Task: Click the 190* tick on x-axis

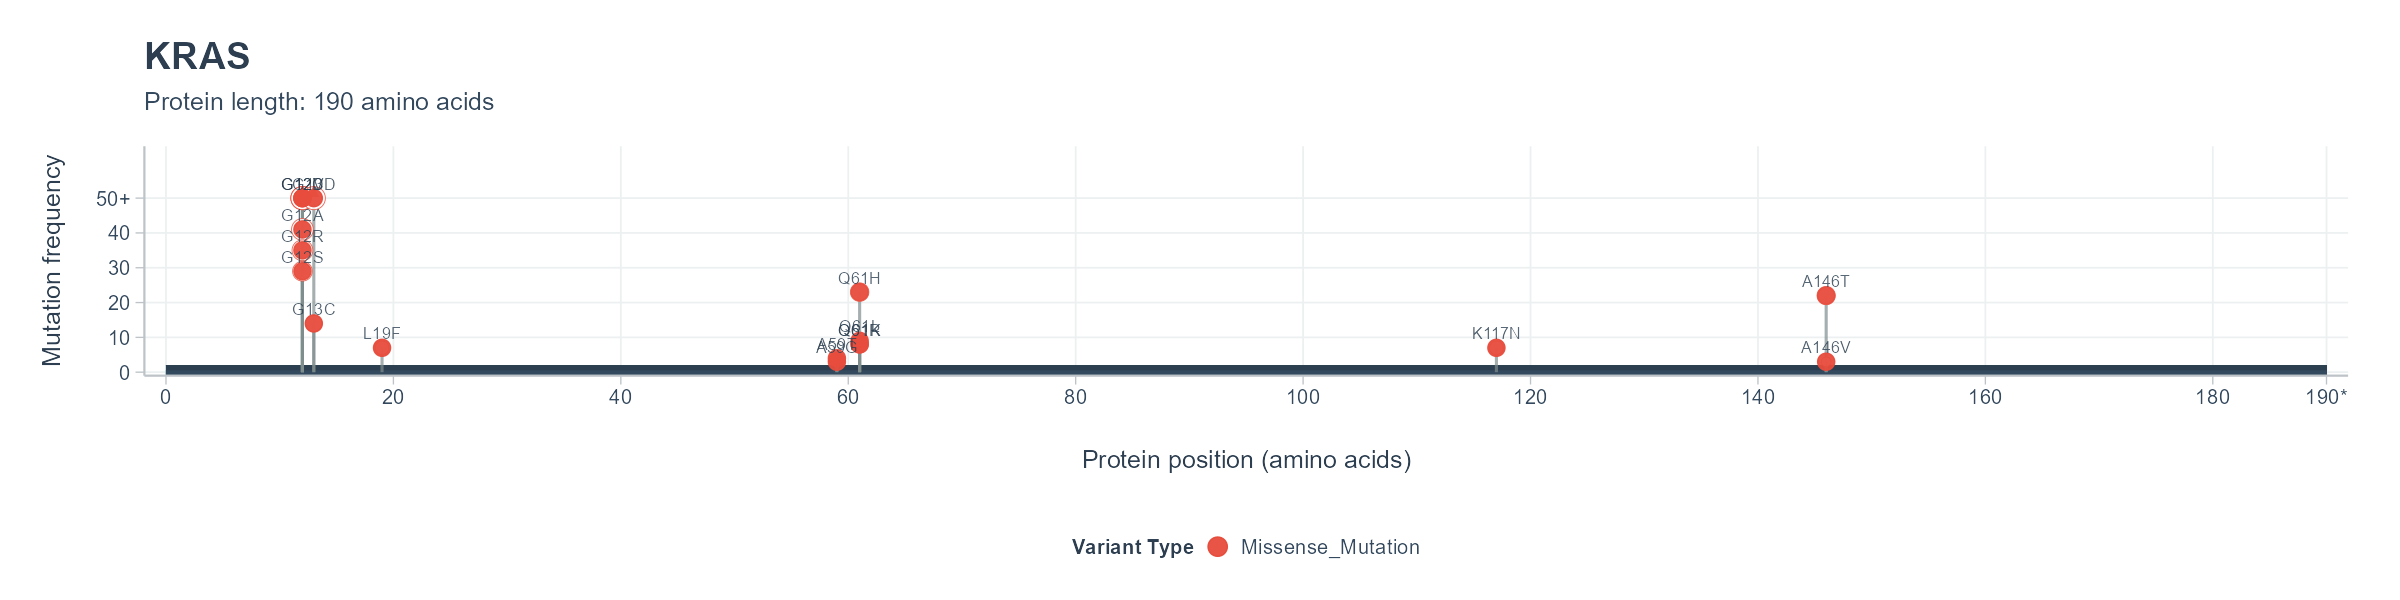Action: 2326,397
